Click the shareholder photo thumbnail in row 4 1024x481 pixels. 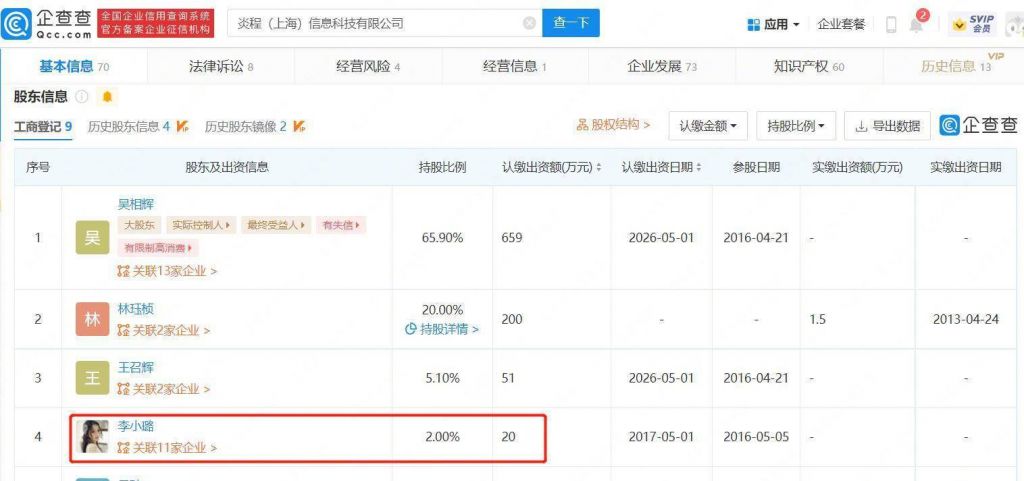91,435
